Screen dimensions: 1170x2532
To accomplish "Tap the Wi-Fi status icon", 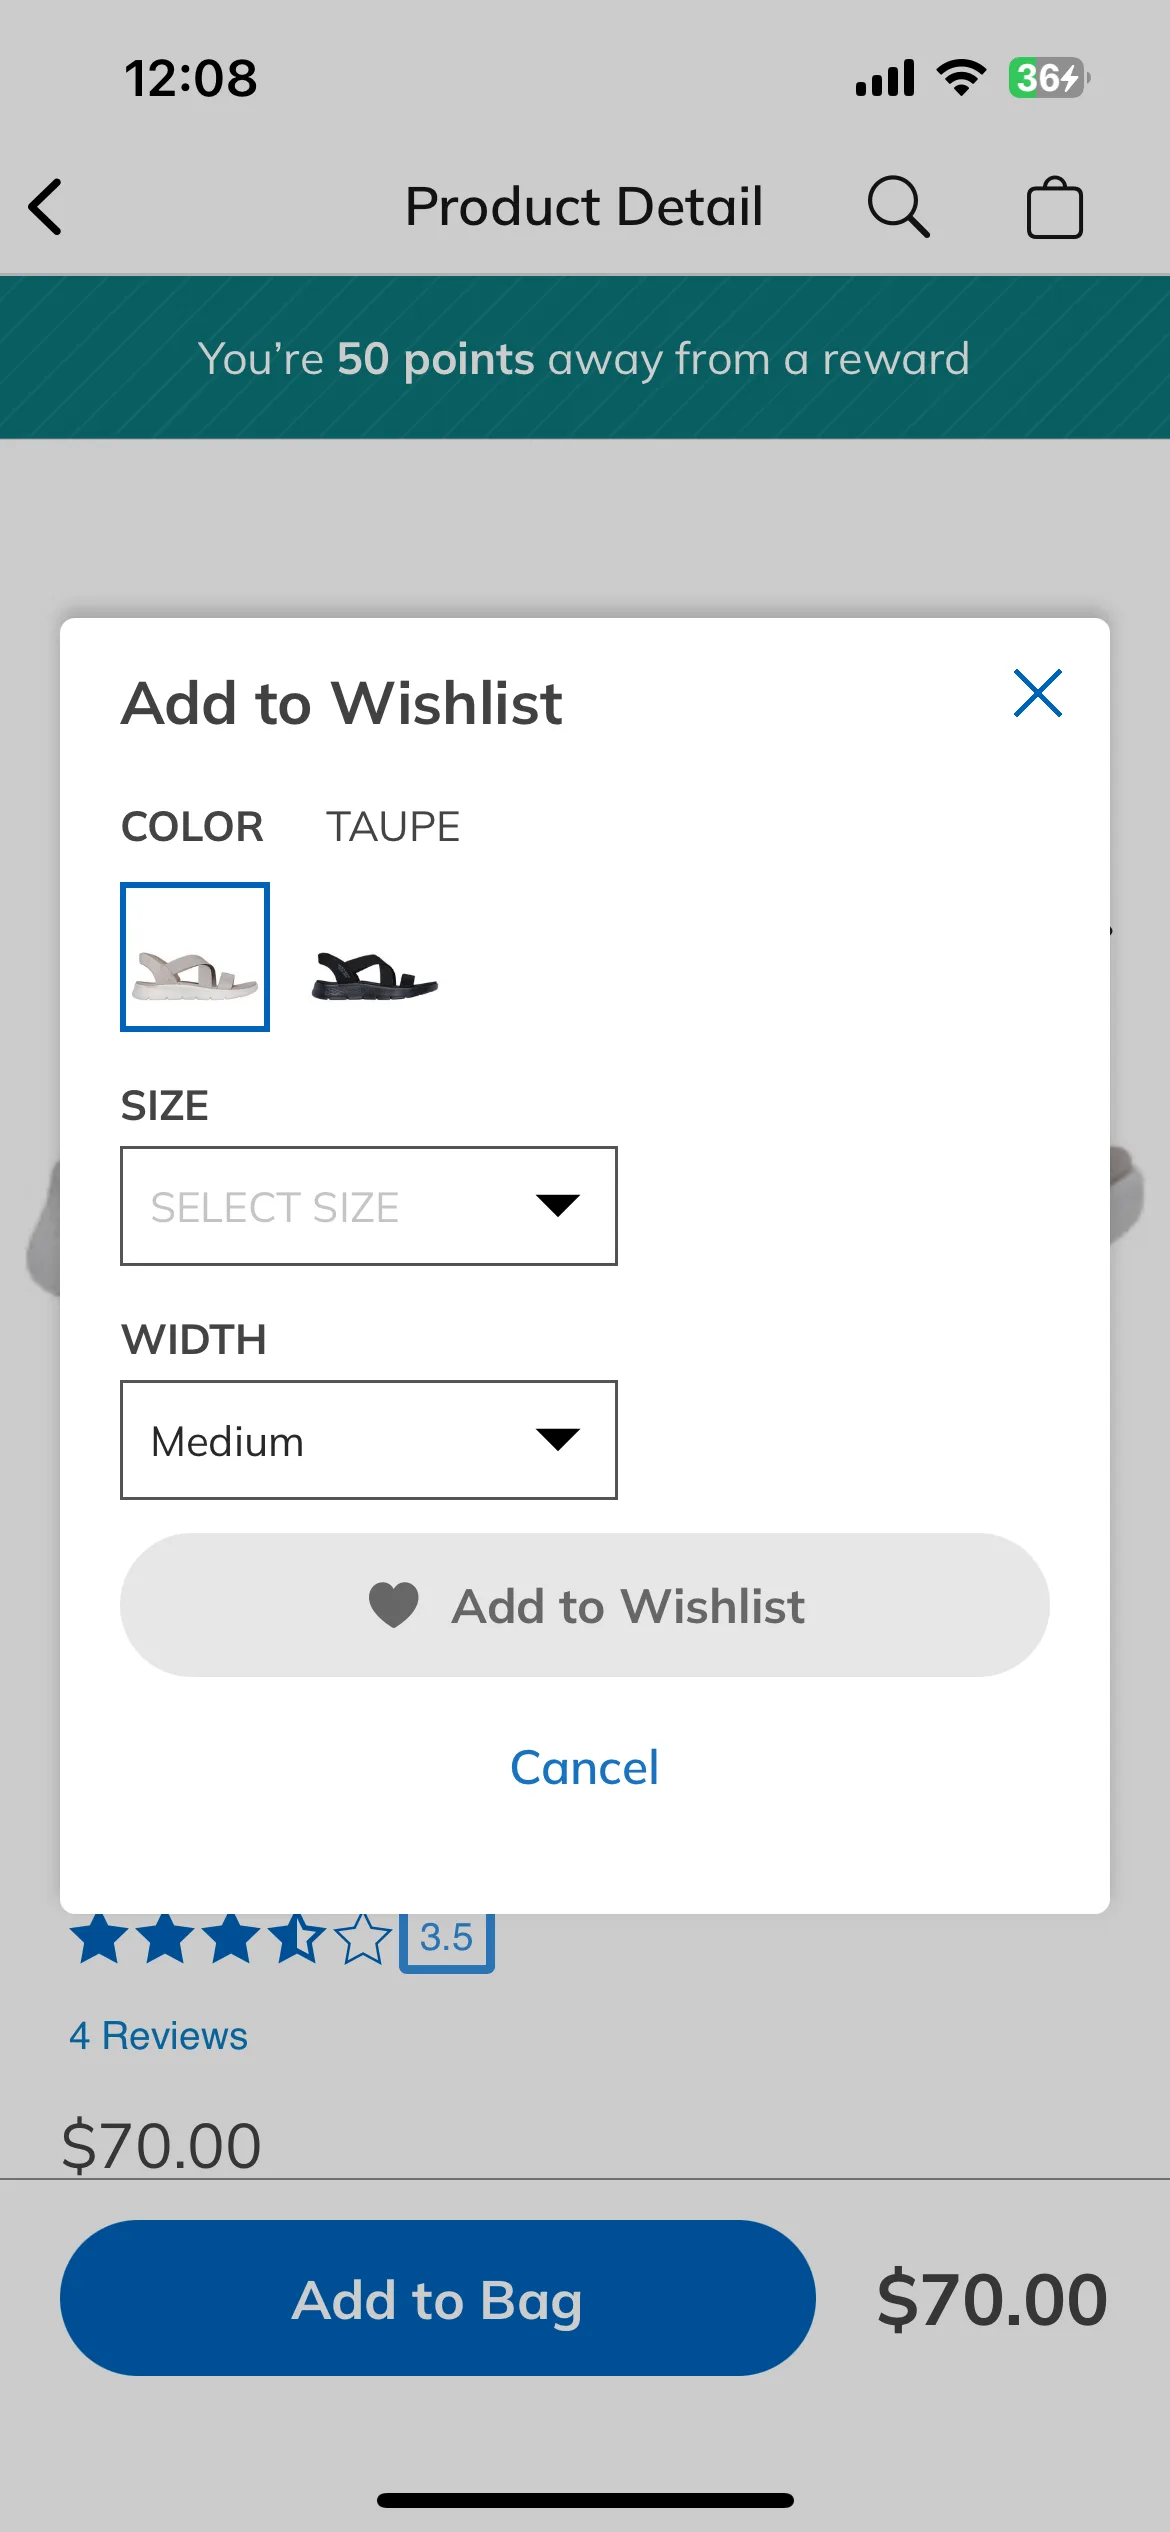I will 961,78.
